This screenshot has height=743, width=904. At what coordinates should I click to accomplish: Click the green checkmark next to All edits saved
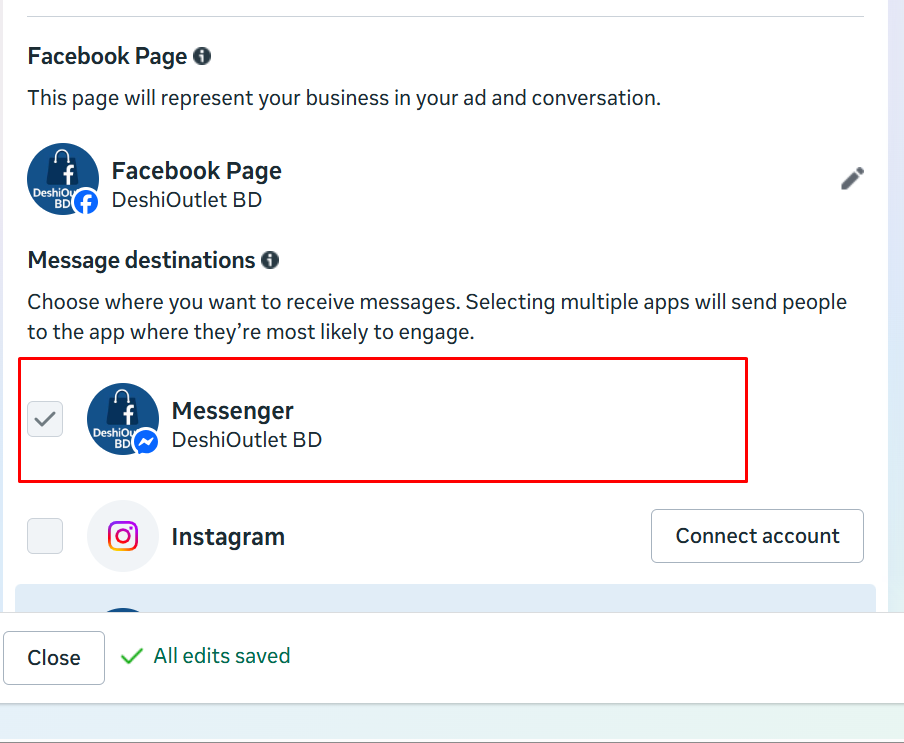[131, 656]
